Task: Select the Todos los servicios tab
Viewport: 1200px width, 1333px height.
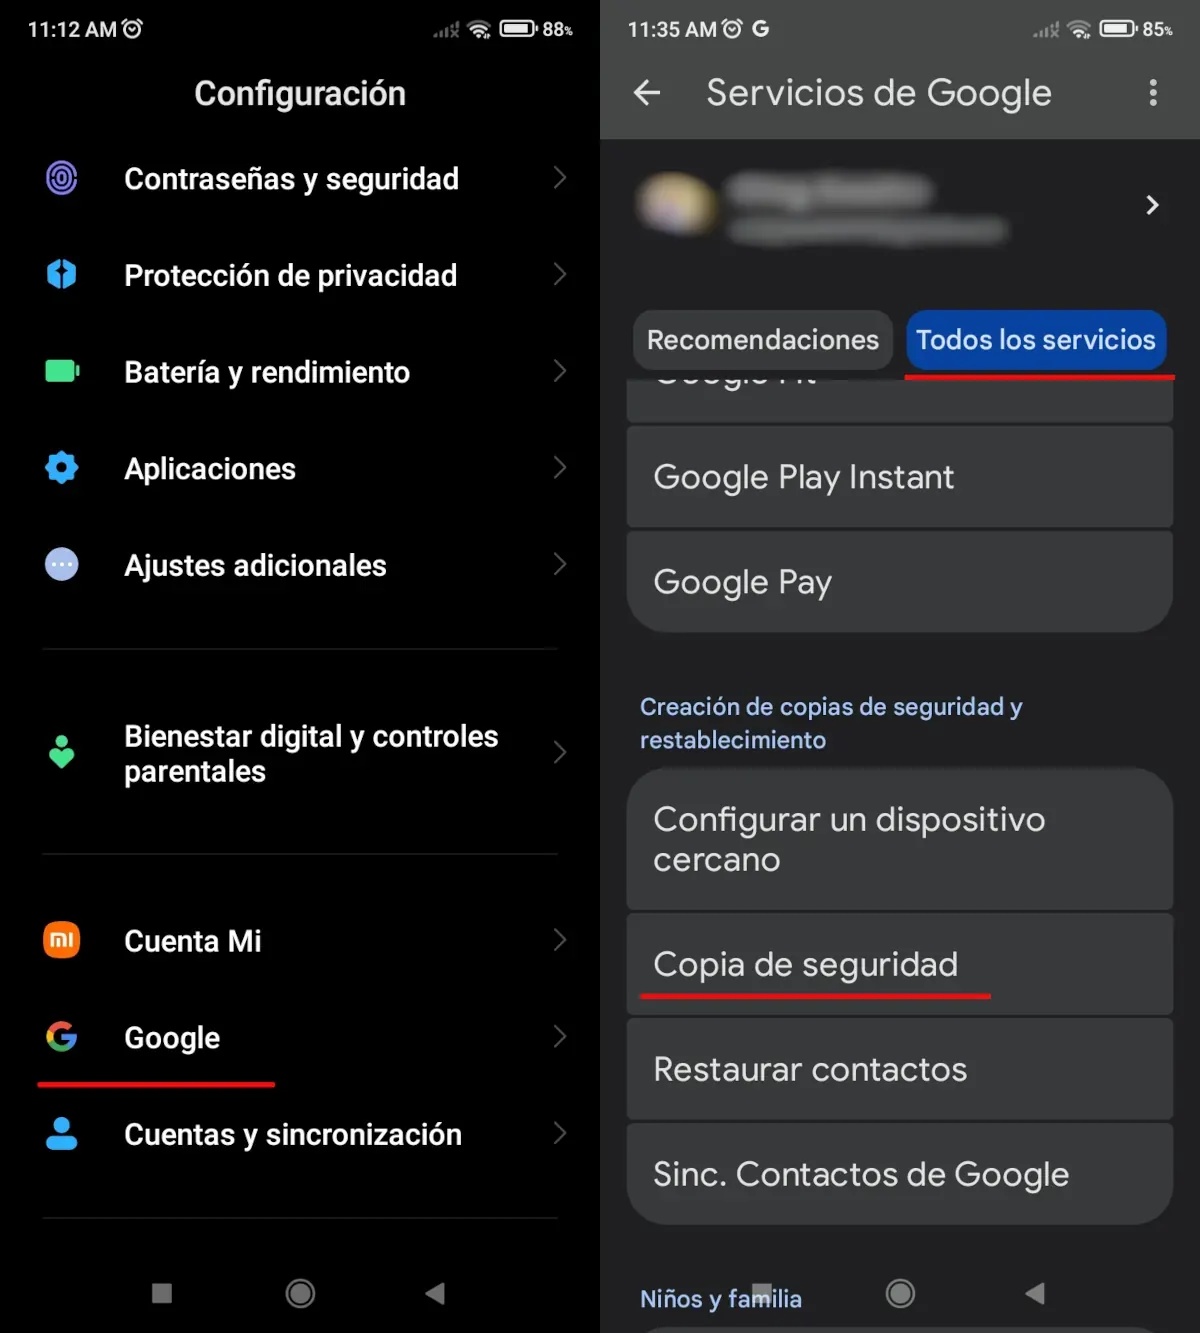Action: 1035,340
